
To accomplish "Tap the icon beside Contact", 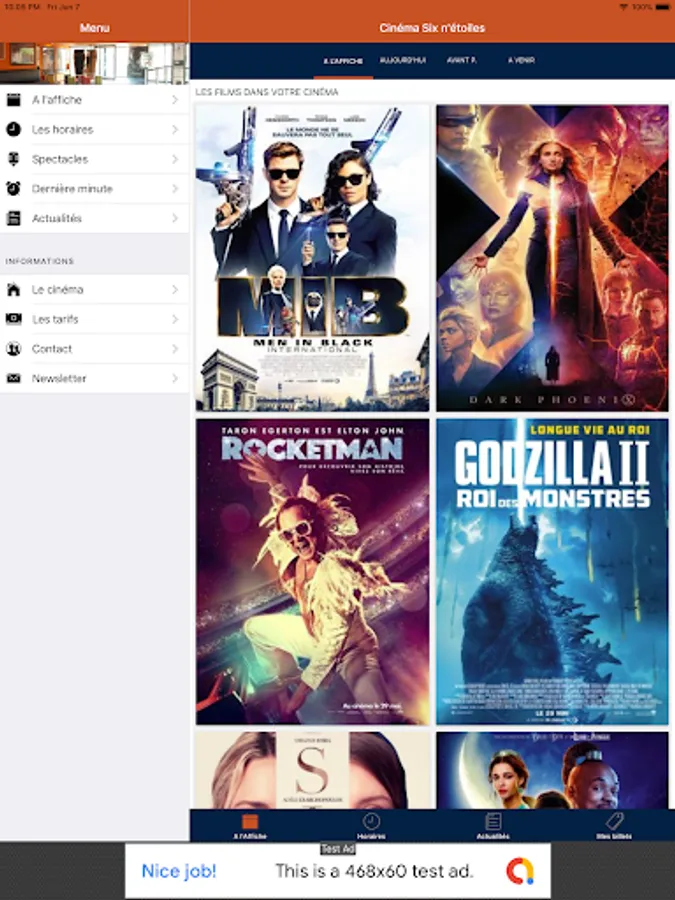I will click(x=13, y=348).
